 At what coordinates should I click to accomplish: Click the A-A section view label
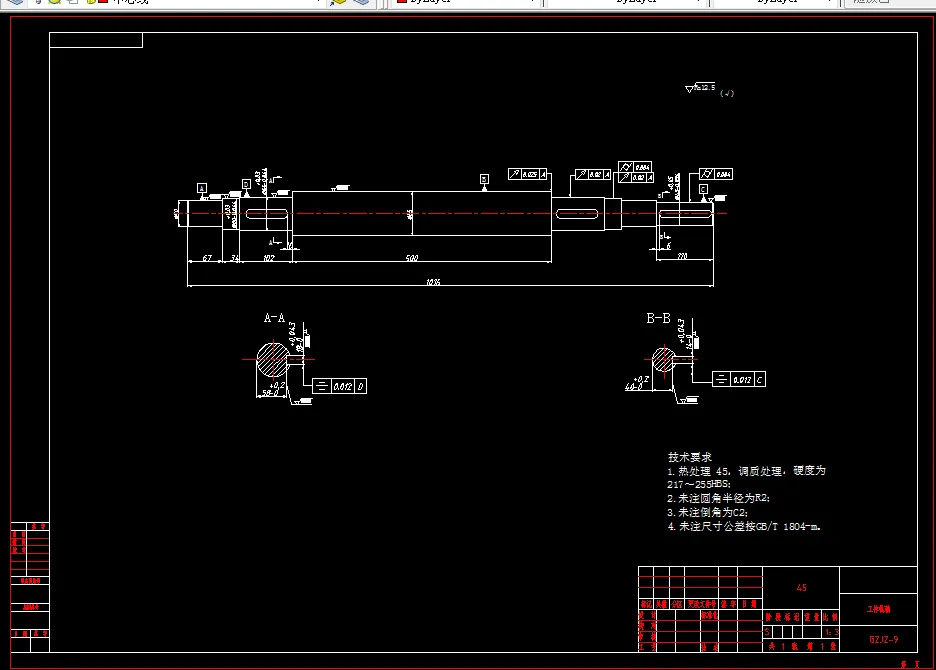274,318
